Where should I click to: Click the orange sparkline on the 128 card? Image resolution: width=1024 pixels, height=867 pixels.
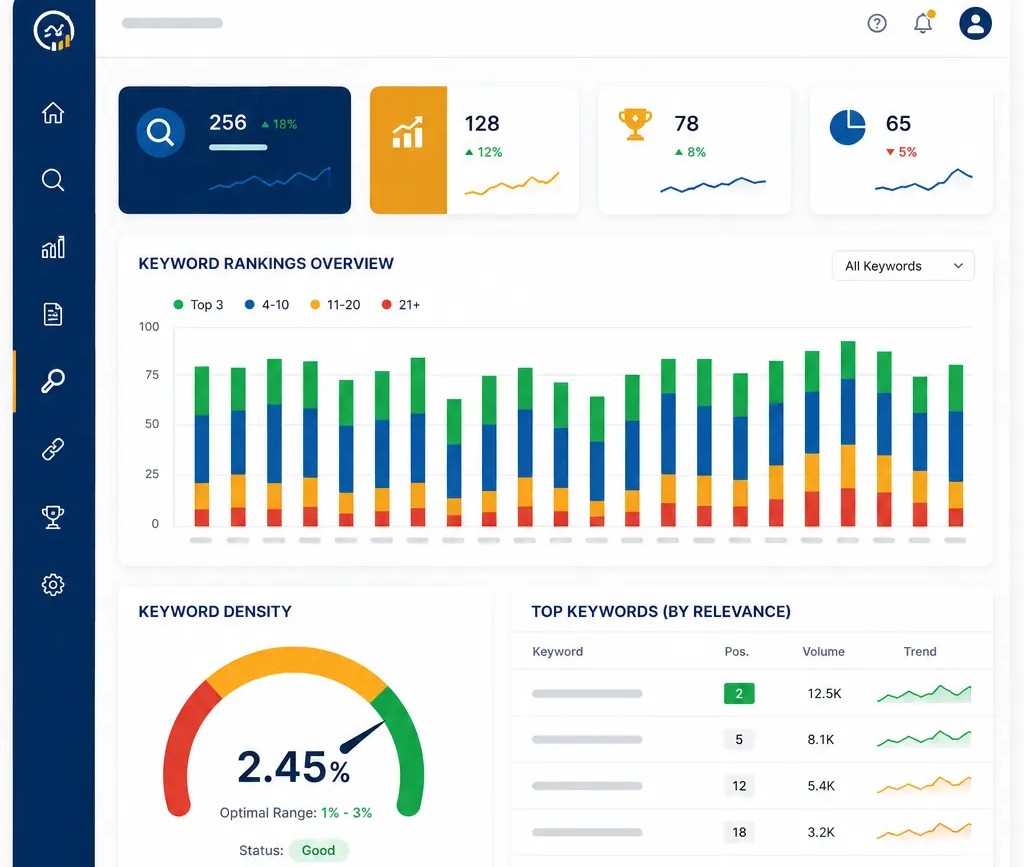click(x=512, y=183)
